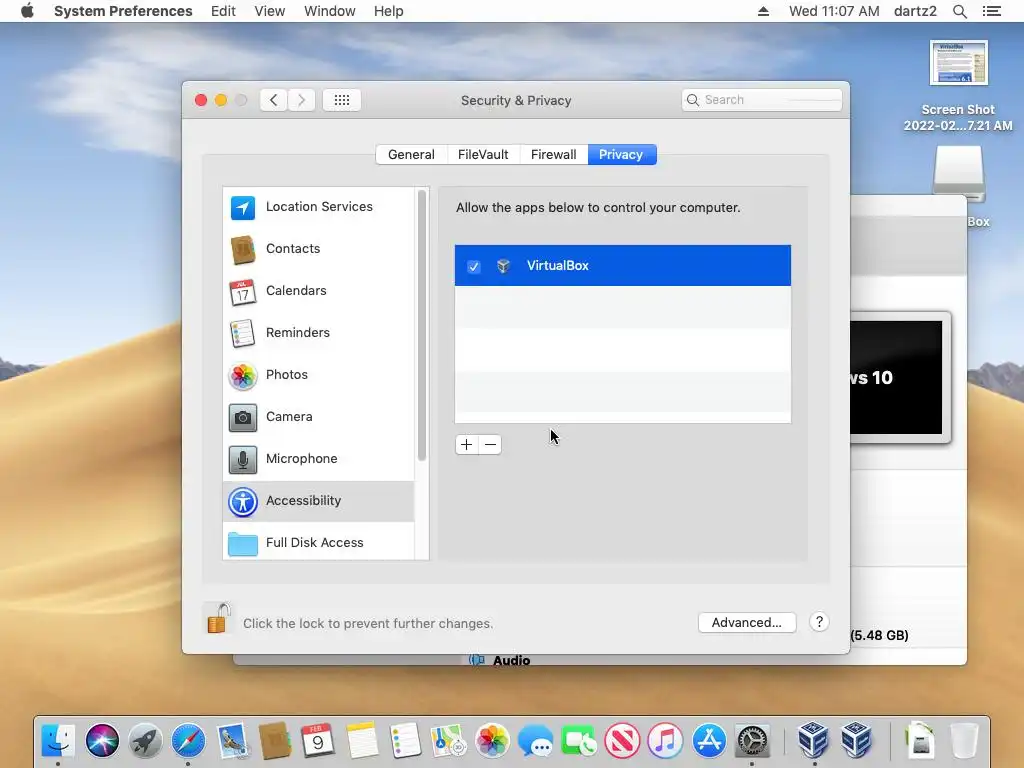Select Microphone in the privacy list
The height and width of the screenshot is (768, 1024).
tap(319, 458)
